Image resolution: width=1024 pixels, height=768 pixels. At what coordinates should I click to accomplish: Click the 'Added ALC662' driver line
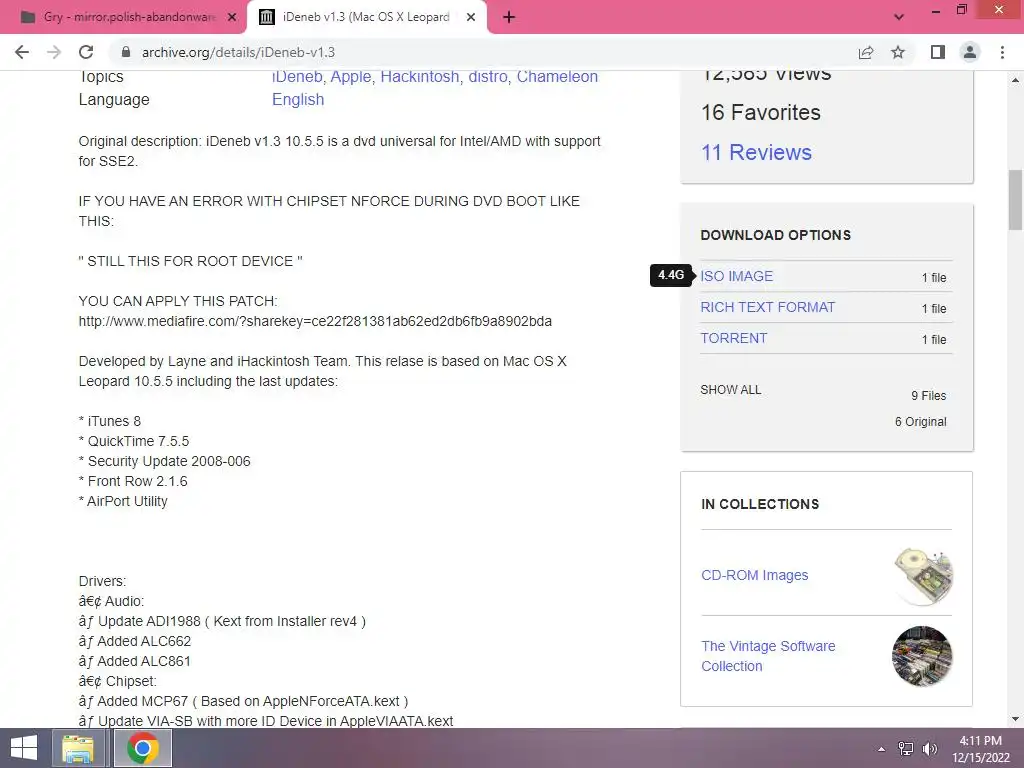(x=135, y=641)
